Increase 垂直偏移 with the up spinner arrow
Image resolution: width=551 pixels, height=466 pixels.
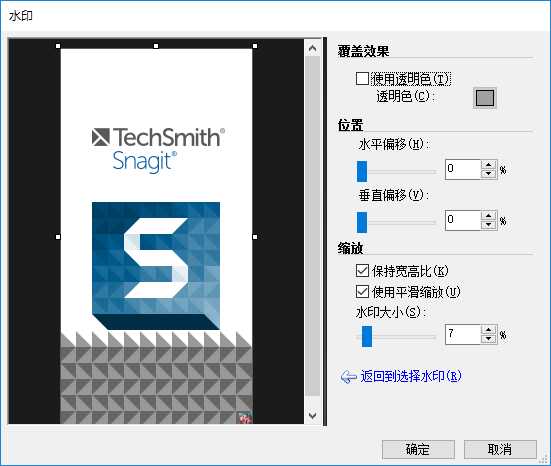488,216
